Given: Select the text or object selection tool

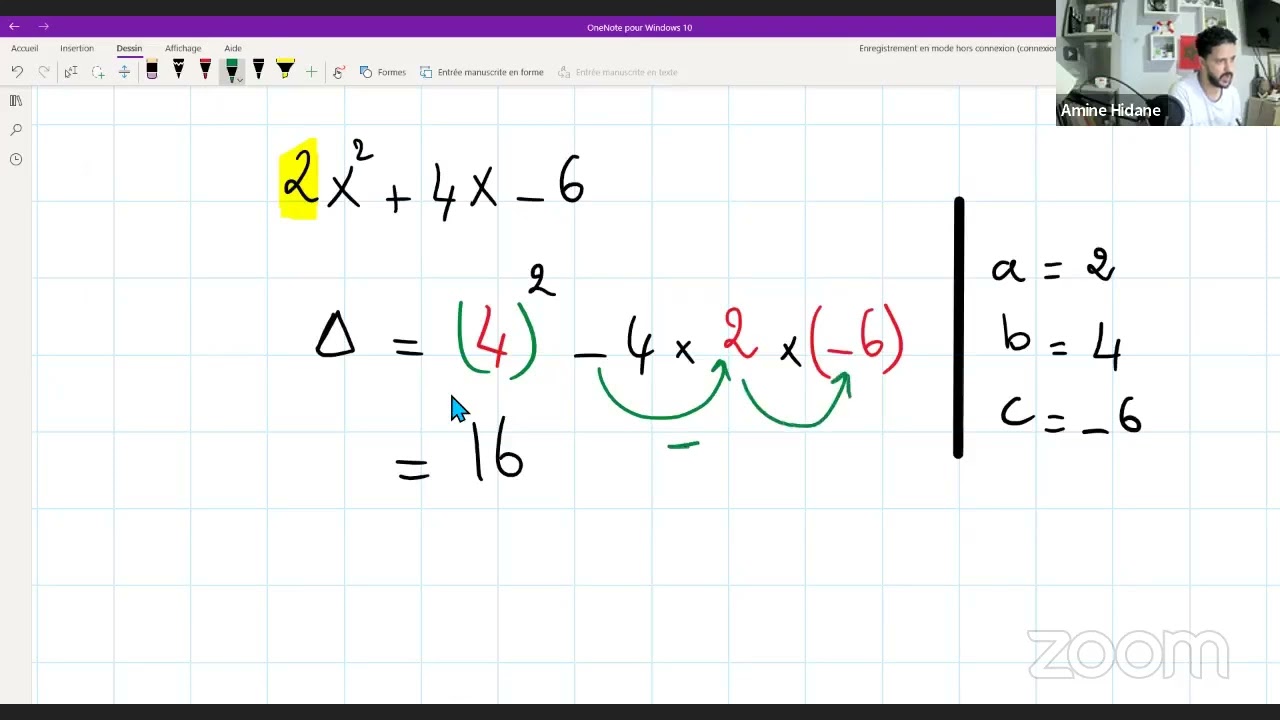Looking at the screenshot, I should click(x=71, y=72).
